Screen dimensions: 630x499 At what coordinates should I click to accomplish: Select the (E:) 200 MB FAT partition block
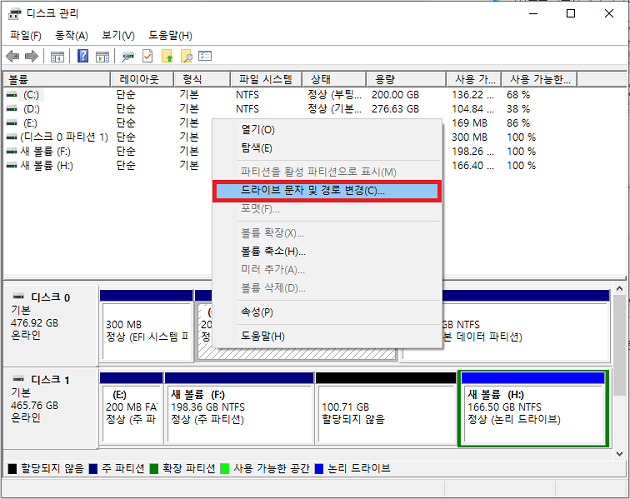click(131, 409)
